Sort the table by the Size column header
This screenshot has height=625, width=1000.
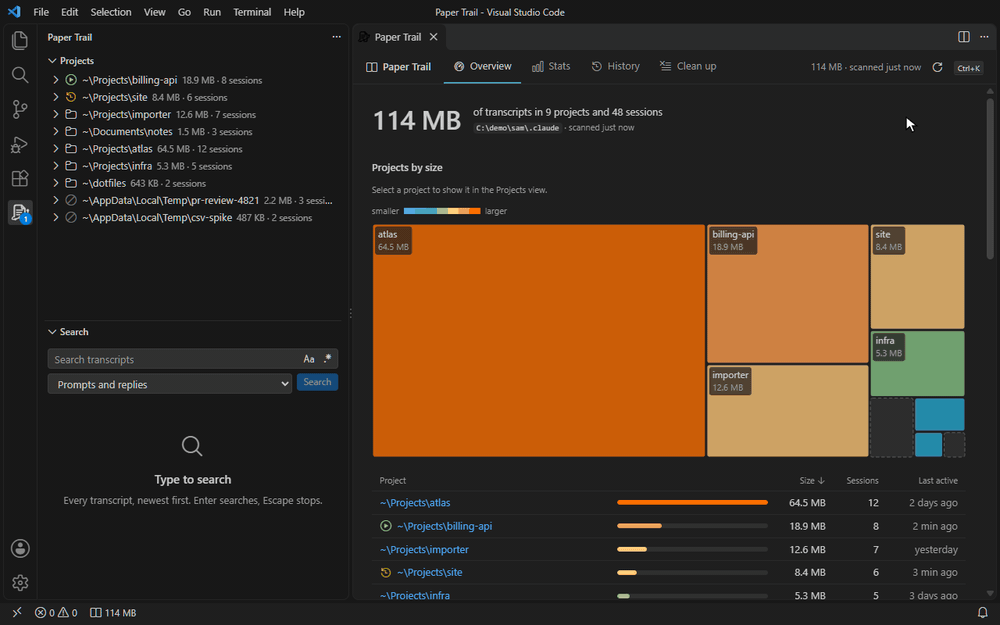pos(812,480)
